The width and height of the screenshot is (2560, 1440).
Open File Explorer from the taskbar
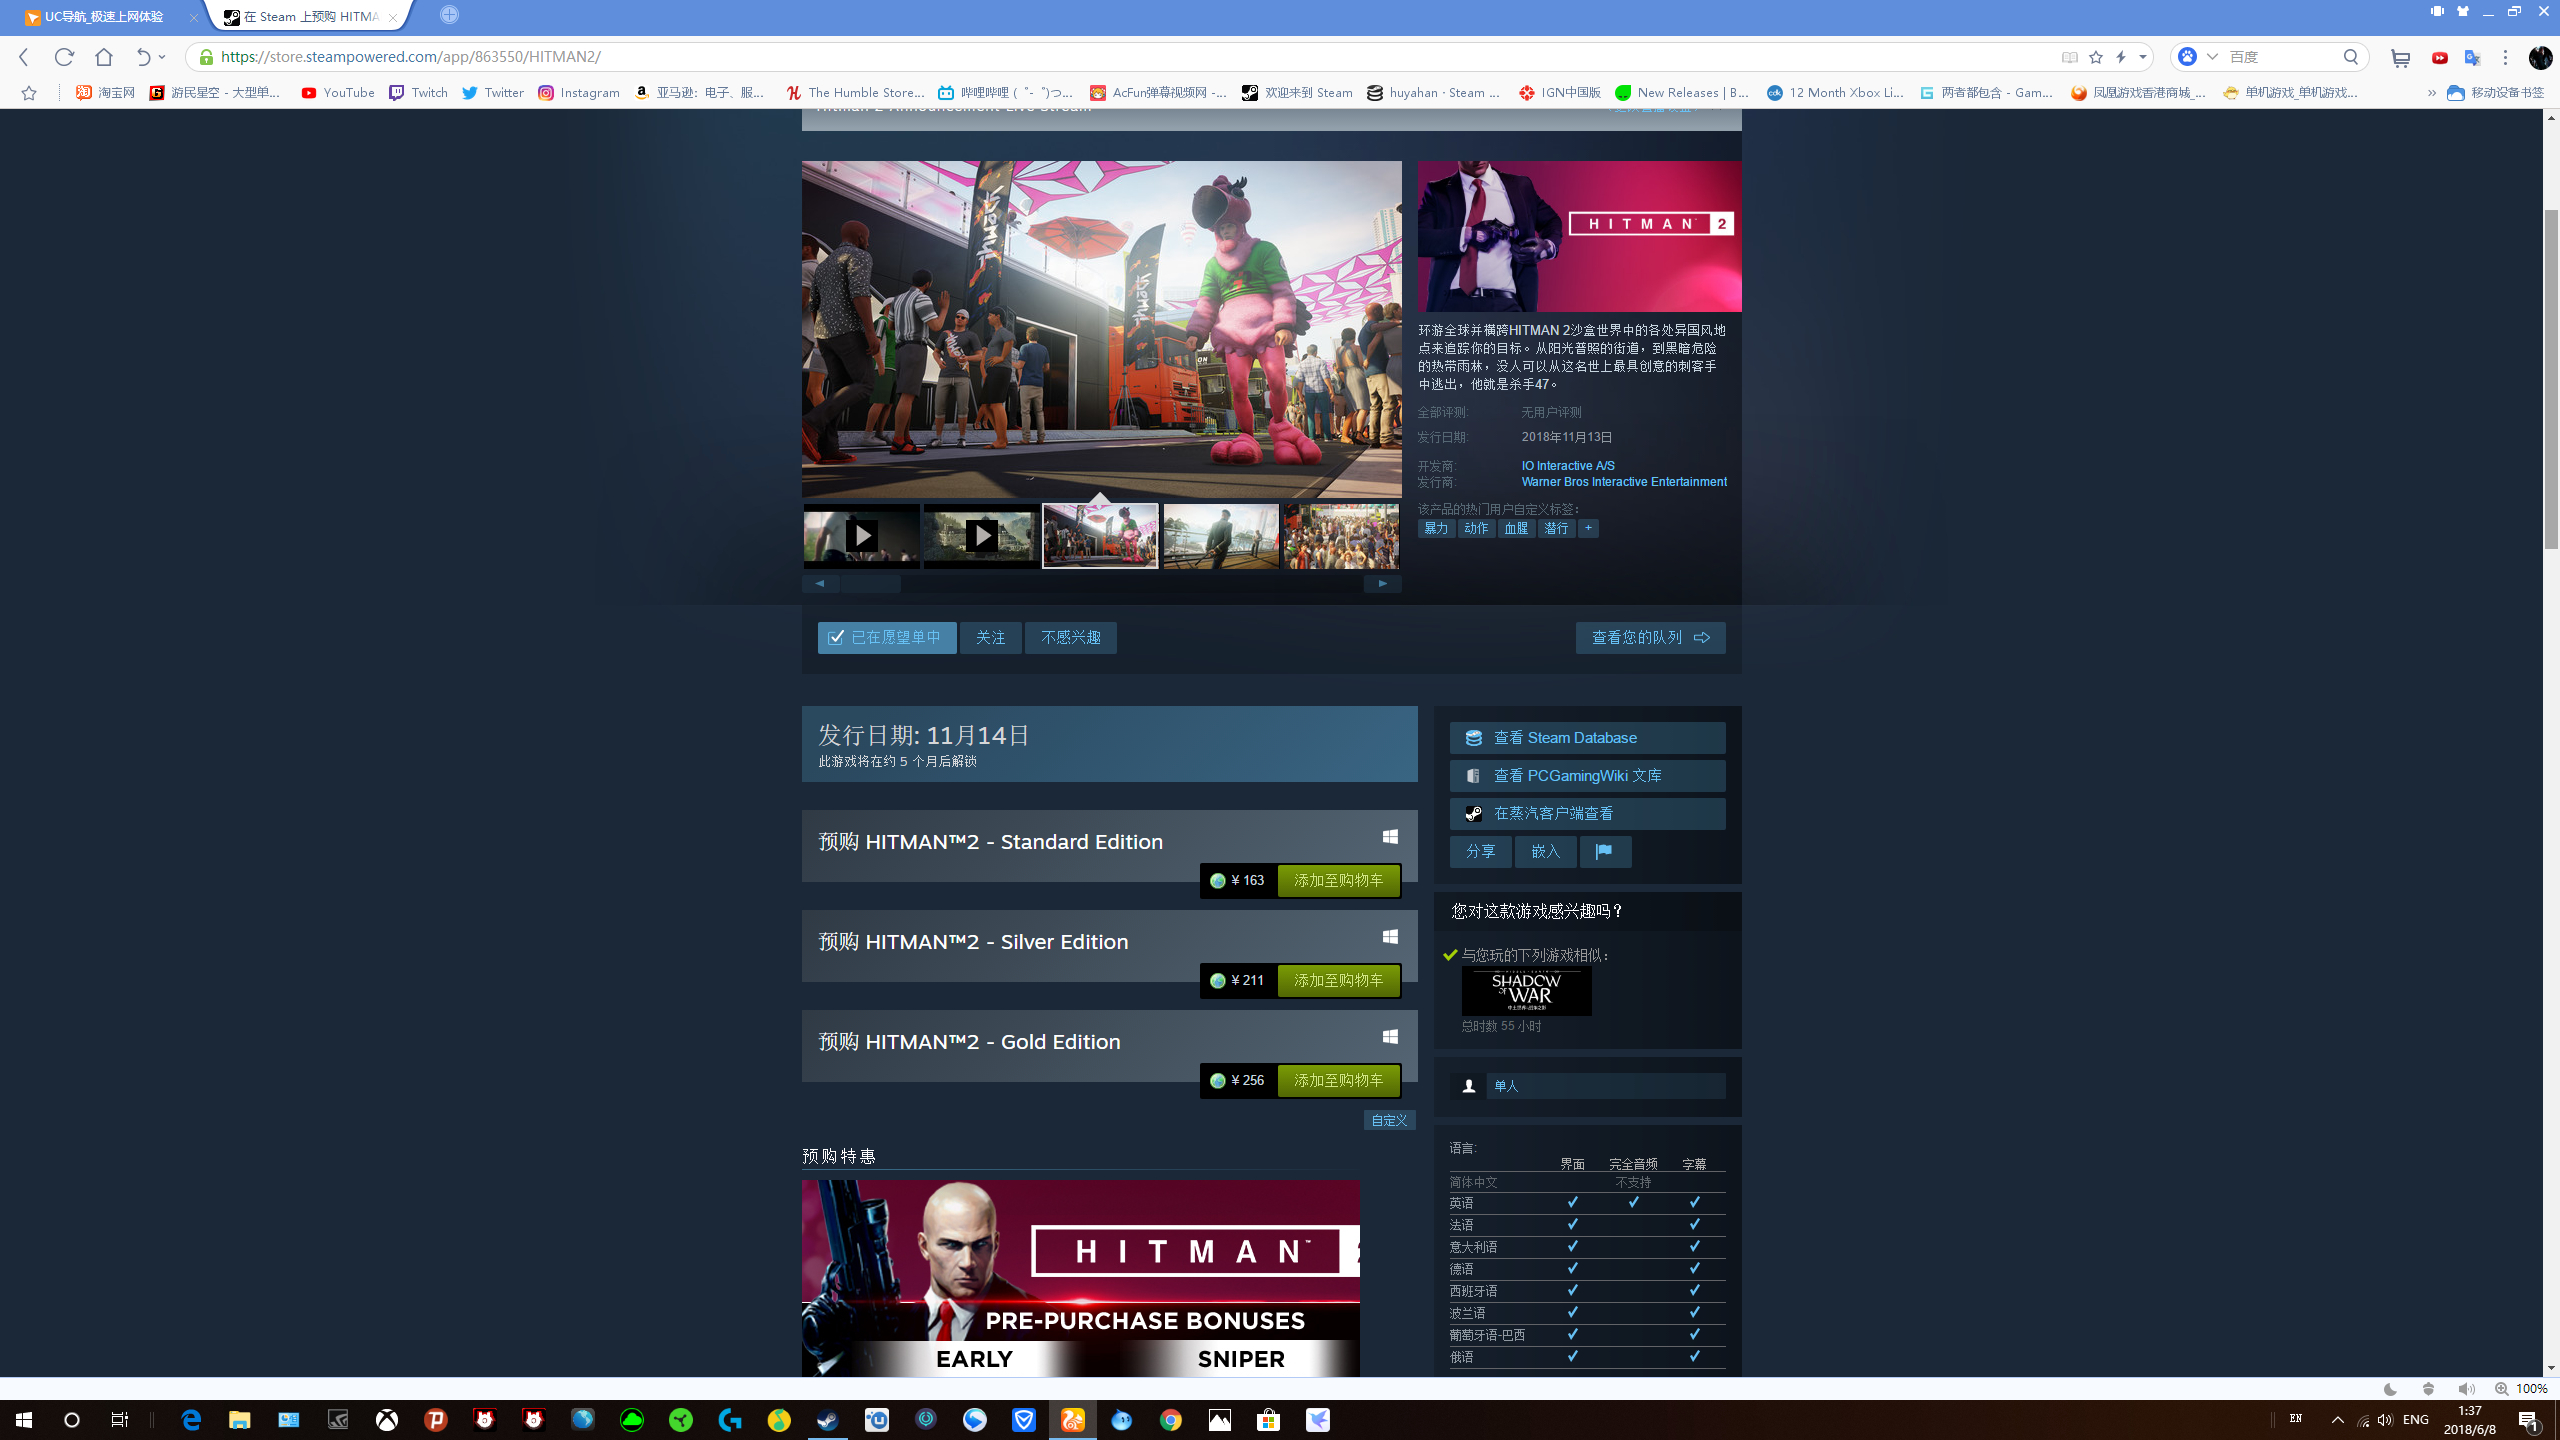239,1420
